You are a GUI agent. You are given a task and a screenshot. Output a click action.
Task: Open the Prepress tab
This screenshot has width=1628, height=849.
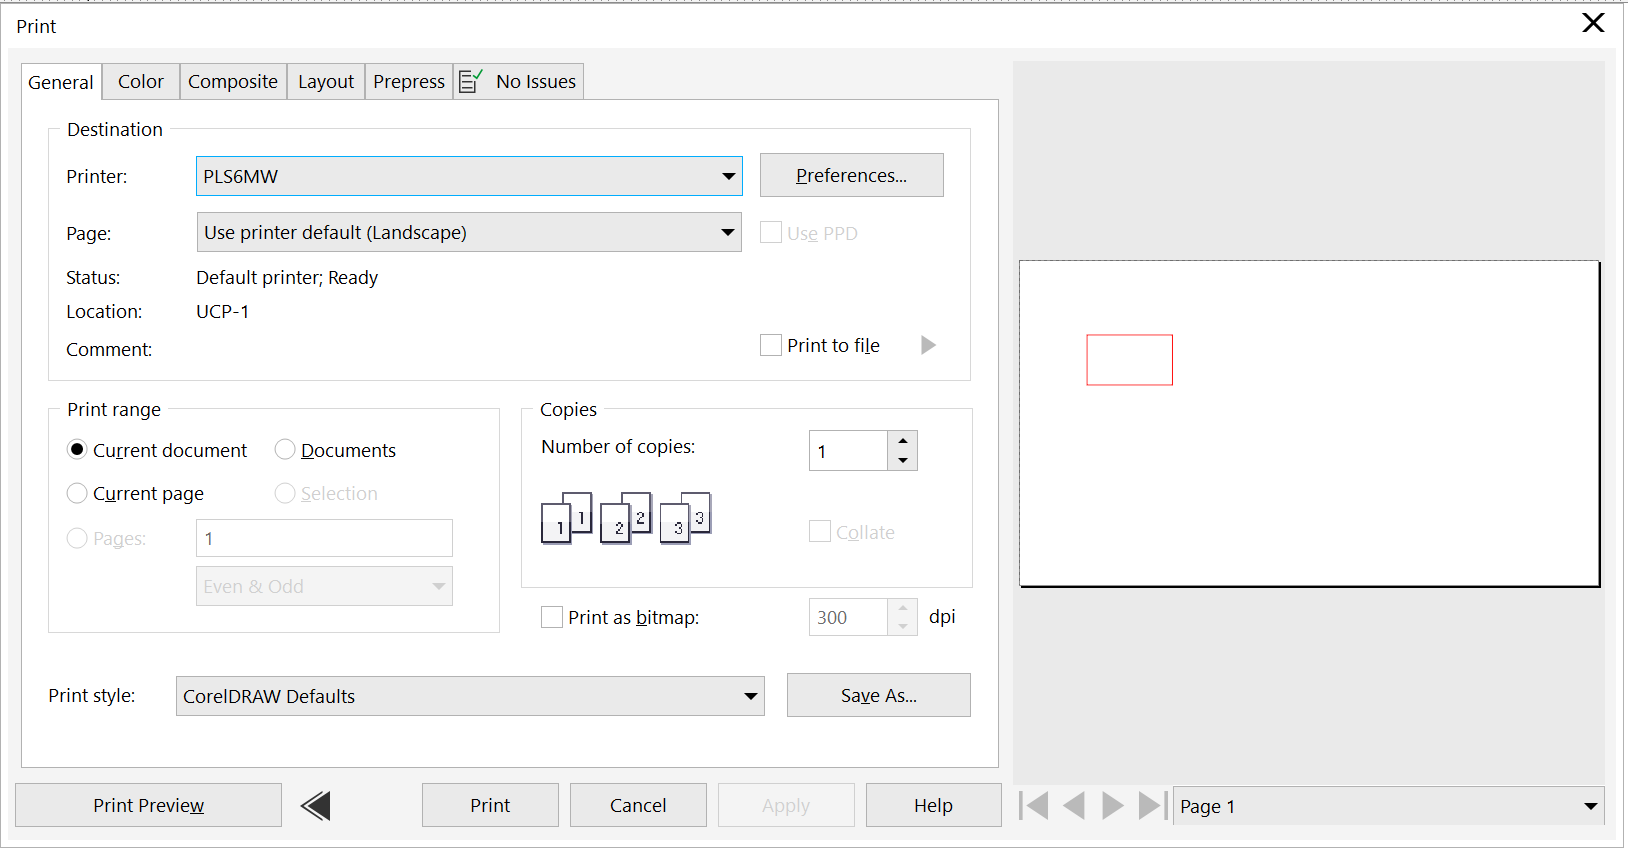coord(408,81)
